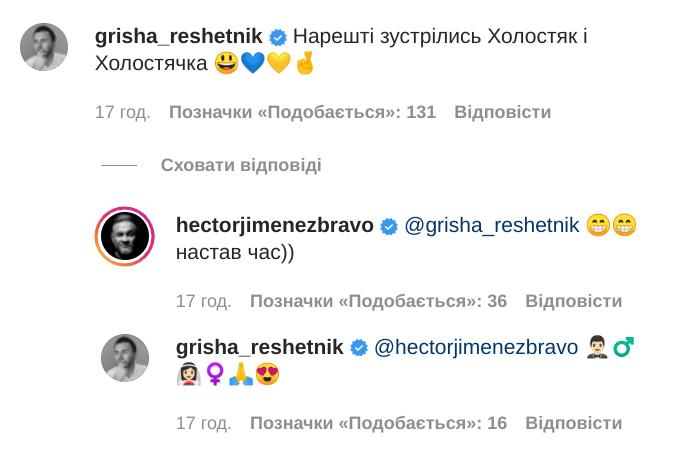The height and width of the screenshot is (458, 694).
Task: Open grisha_reshetnik avatar on top comment
Action: [x=44, y=47]
